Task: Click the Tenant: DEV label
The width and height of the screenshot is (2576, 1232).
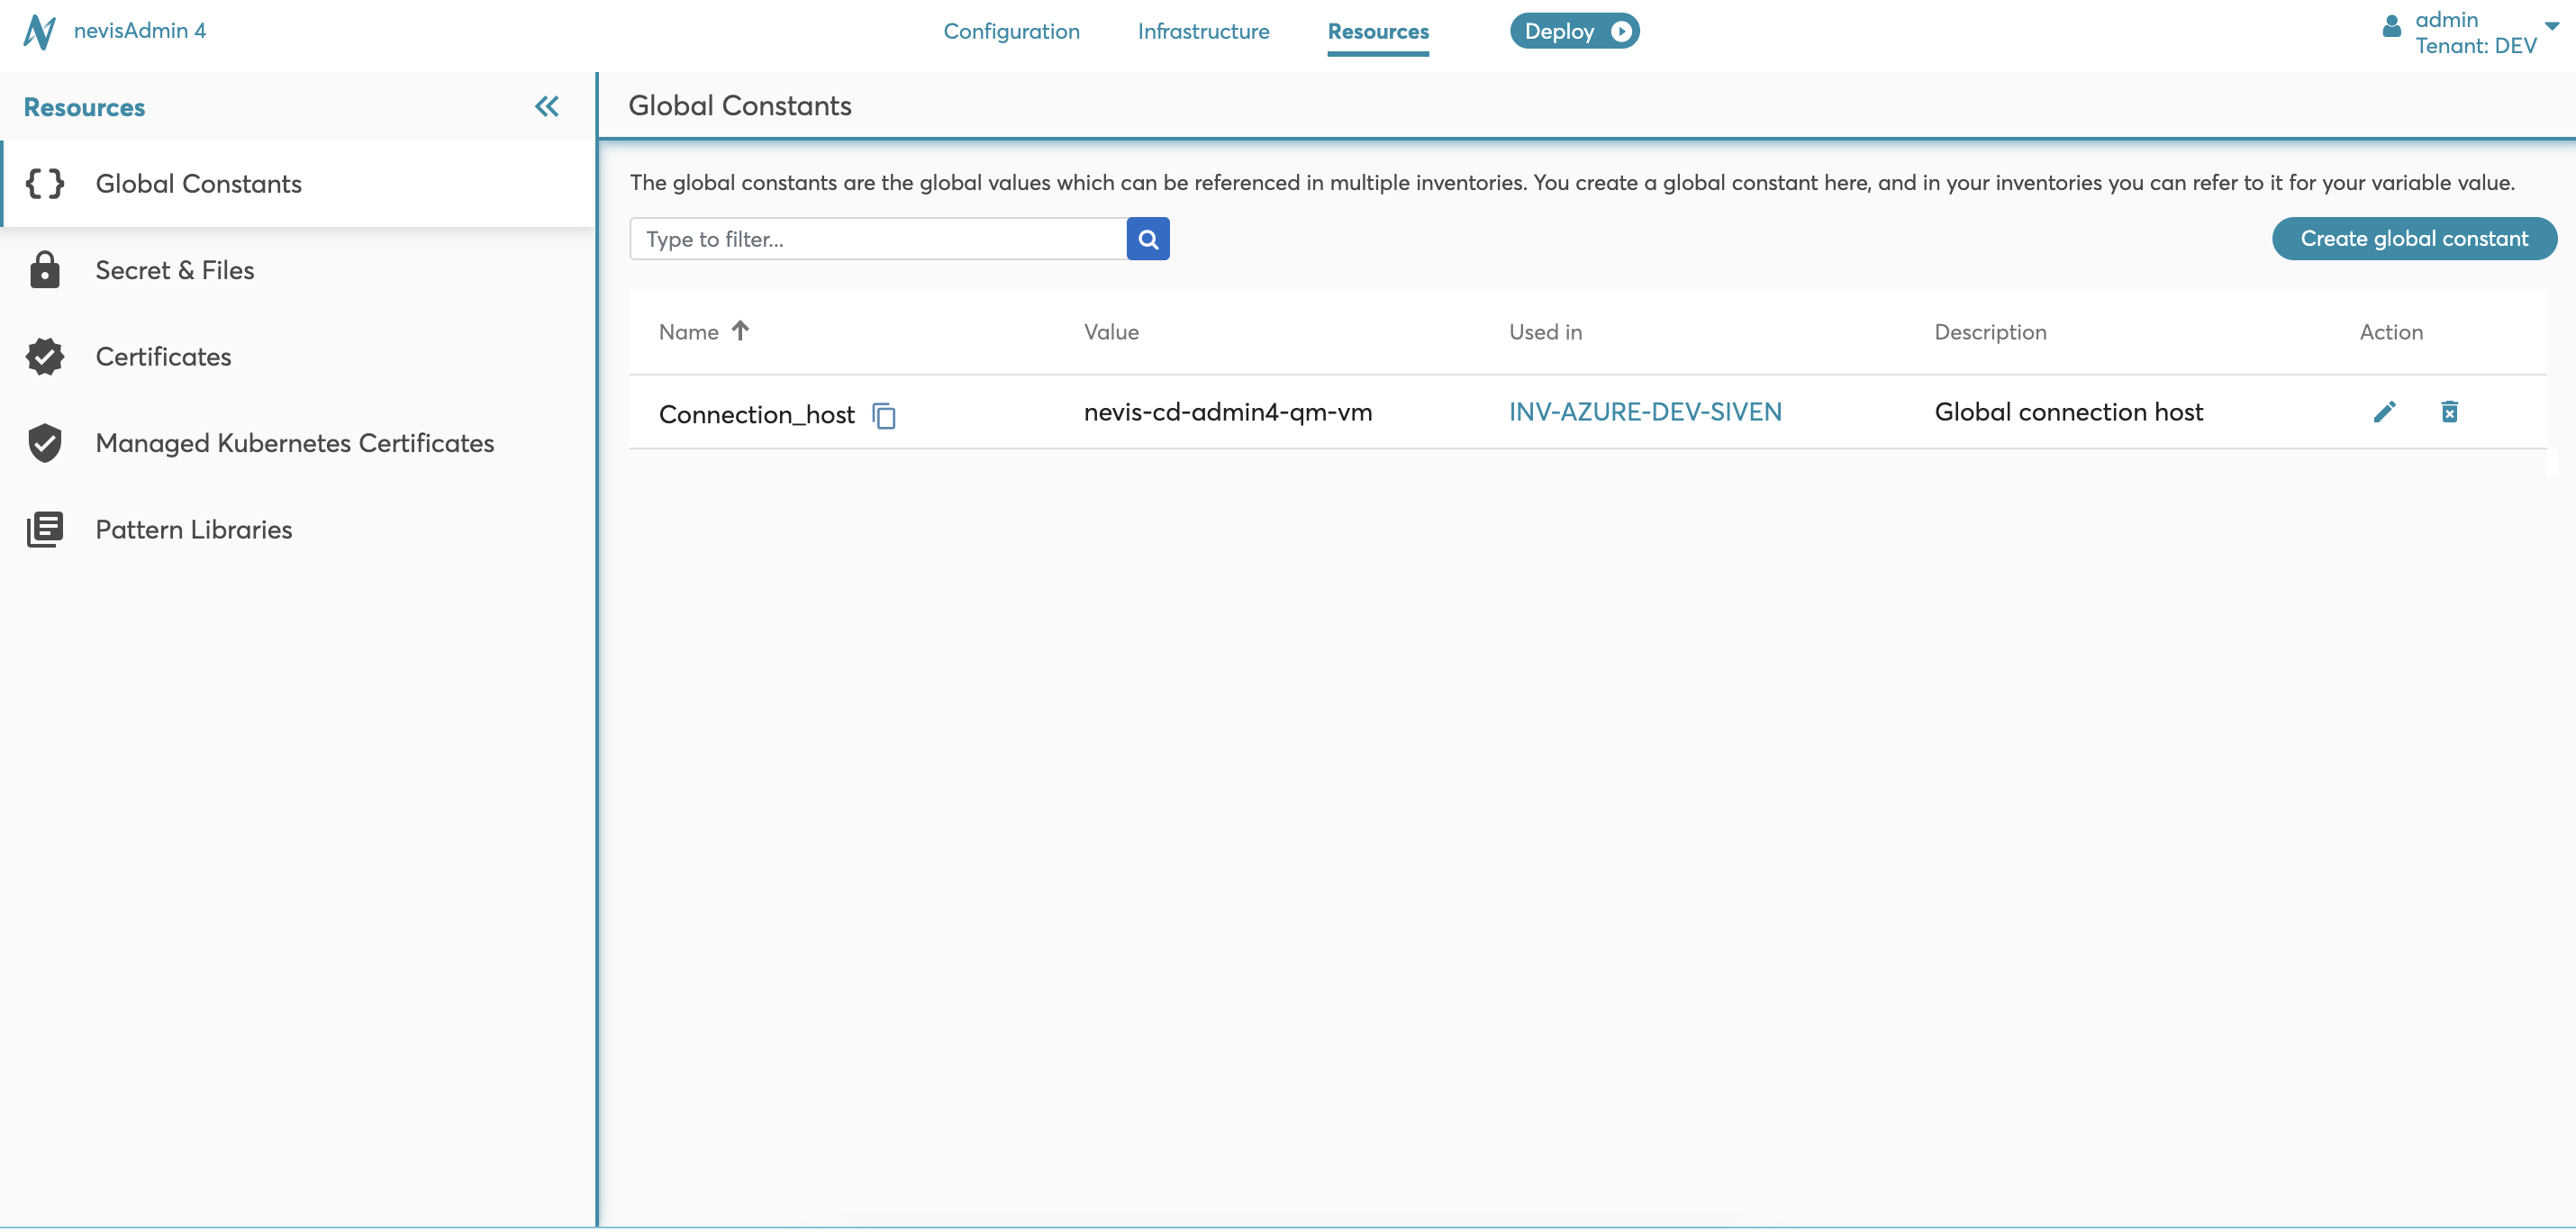Action: [x=2476, y=46]
